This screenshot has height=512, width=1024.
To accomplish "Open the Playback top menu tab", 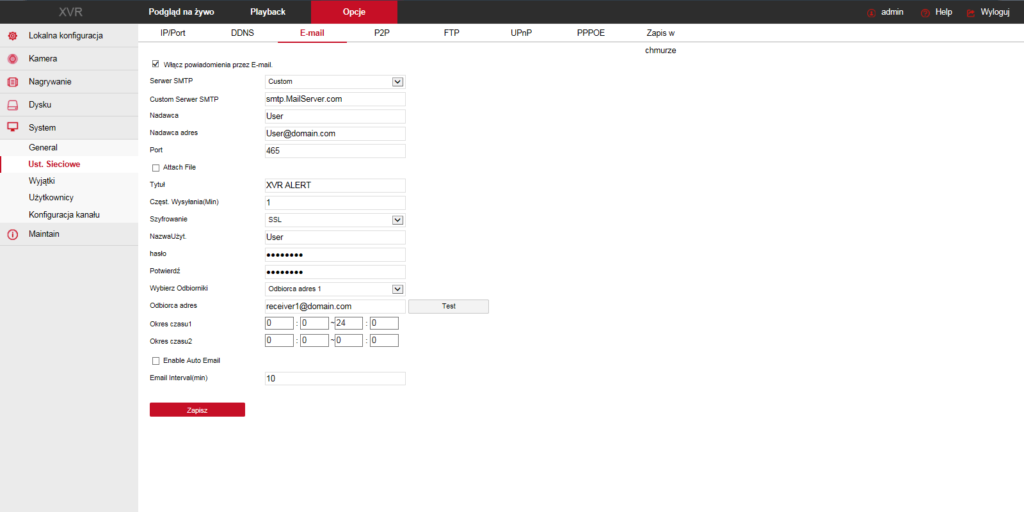I will pyautogui.click(x=267, y=12).
